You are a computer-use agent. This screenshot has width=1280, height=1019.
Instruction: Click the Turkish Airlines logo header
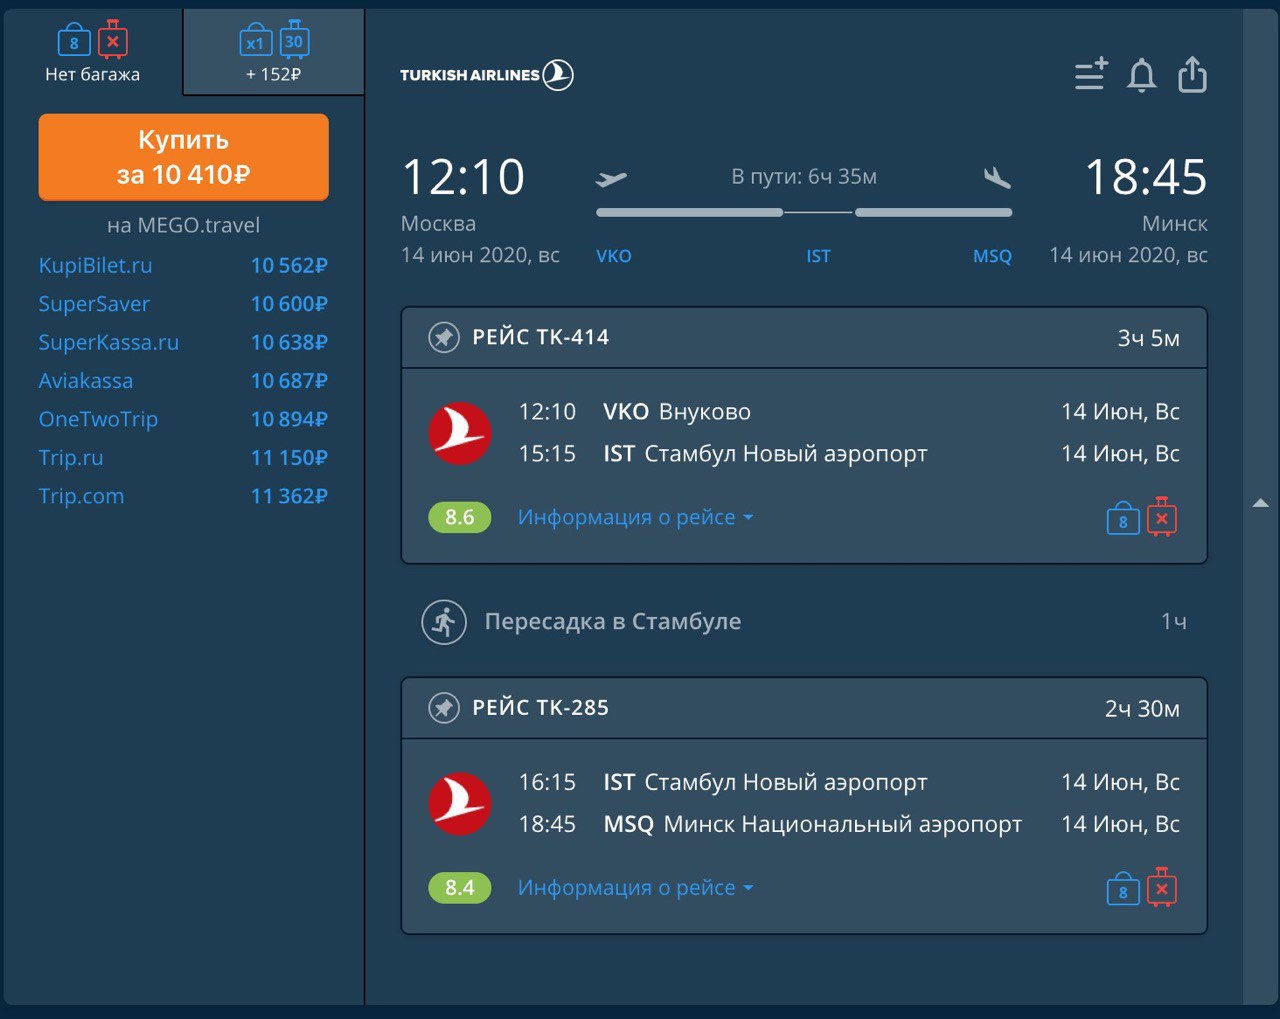pyautogui.click(x=486, y=75)
